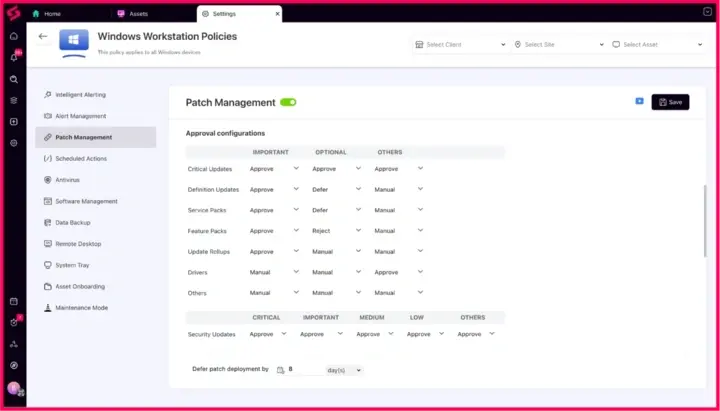Click the blue video help icon near Save
The image size is (720, 411).
(639, 101)
